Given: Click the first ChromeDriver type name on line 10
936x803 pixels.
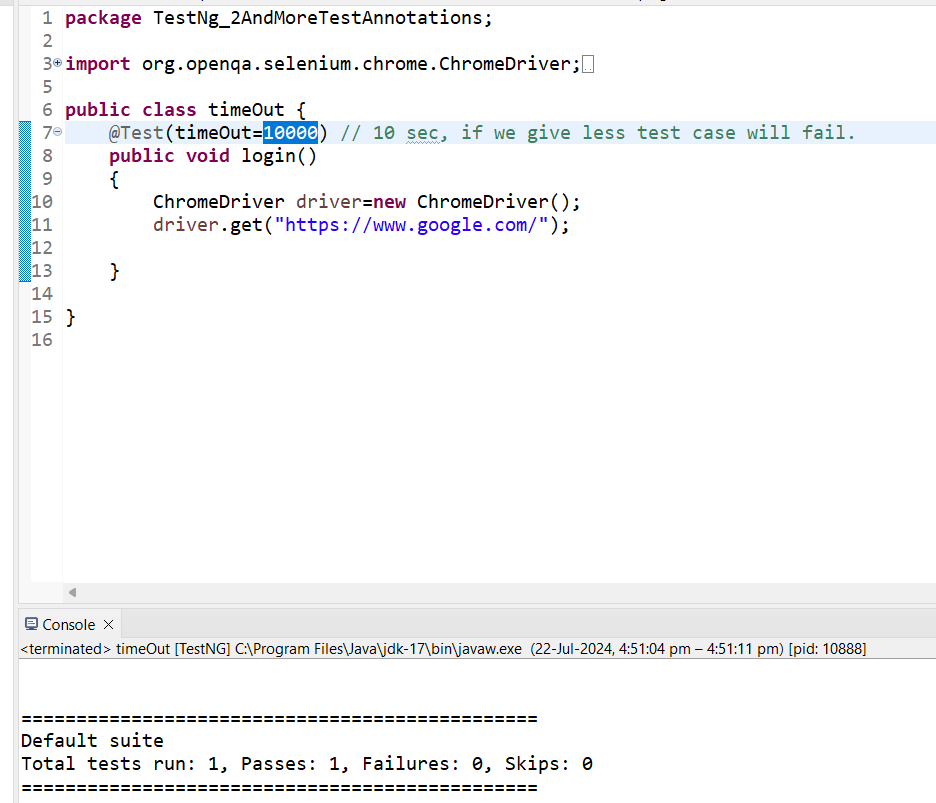Looking at the screenshot, I should point(218,202).
